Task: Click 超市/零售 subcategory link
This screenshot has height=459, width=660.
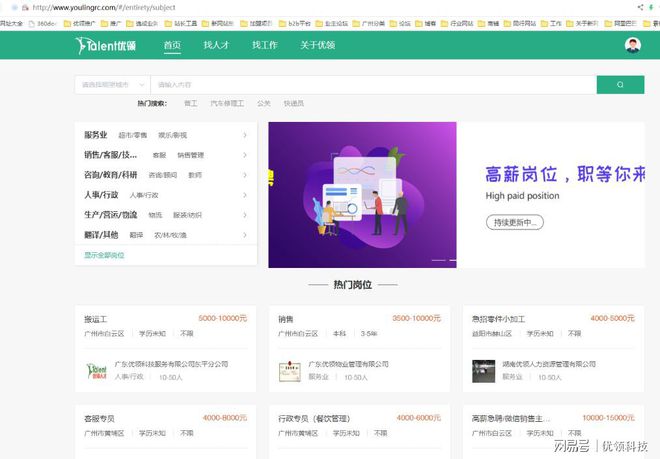Action: click(133, 135)
